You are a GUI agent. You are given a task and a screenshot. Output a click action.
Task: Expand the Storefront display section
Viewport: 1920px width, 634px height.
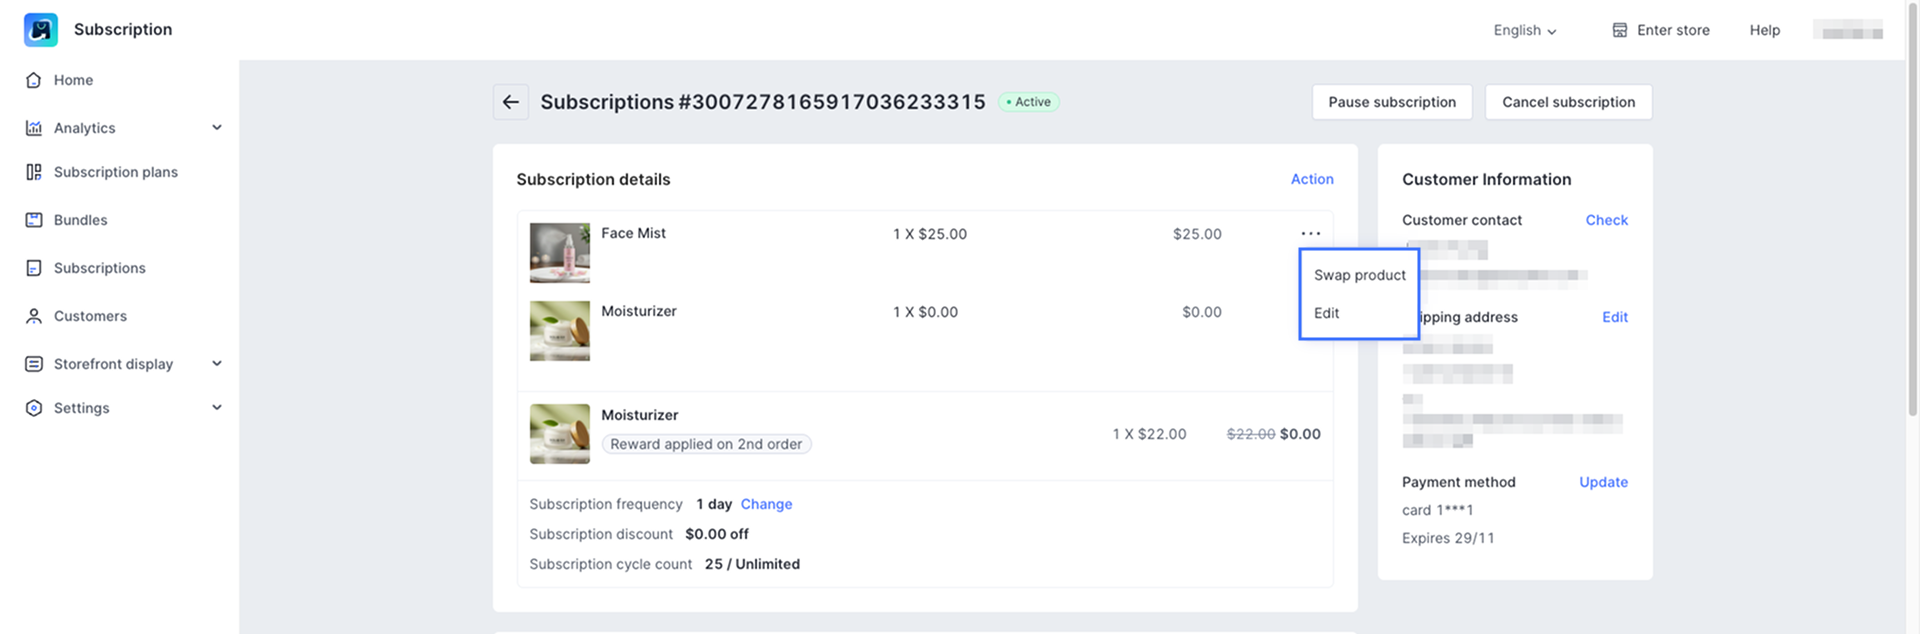(x=217, y=364)
